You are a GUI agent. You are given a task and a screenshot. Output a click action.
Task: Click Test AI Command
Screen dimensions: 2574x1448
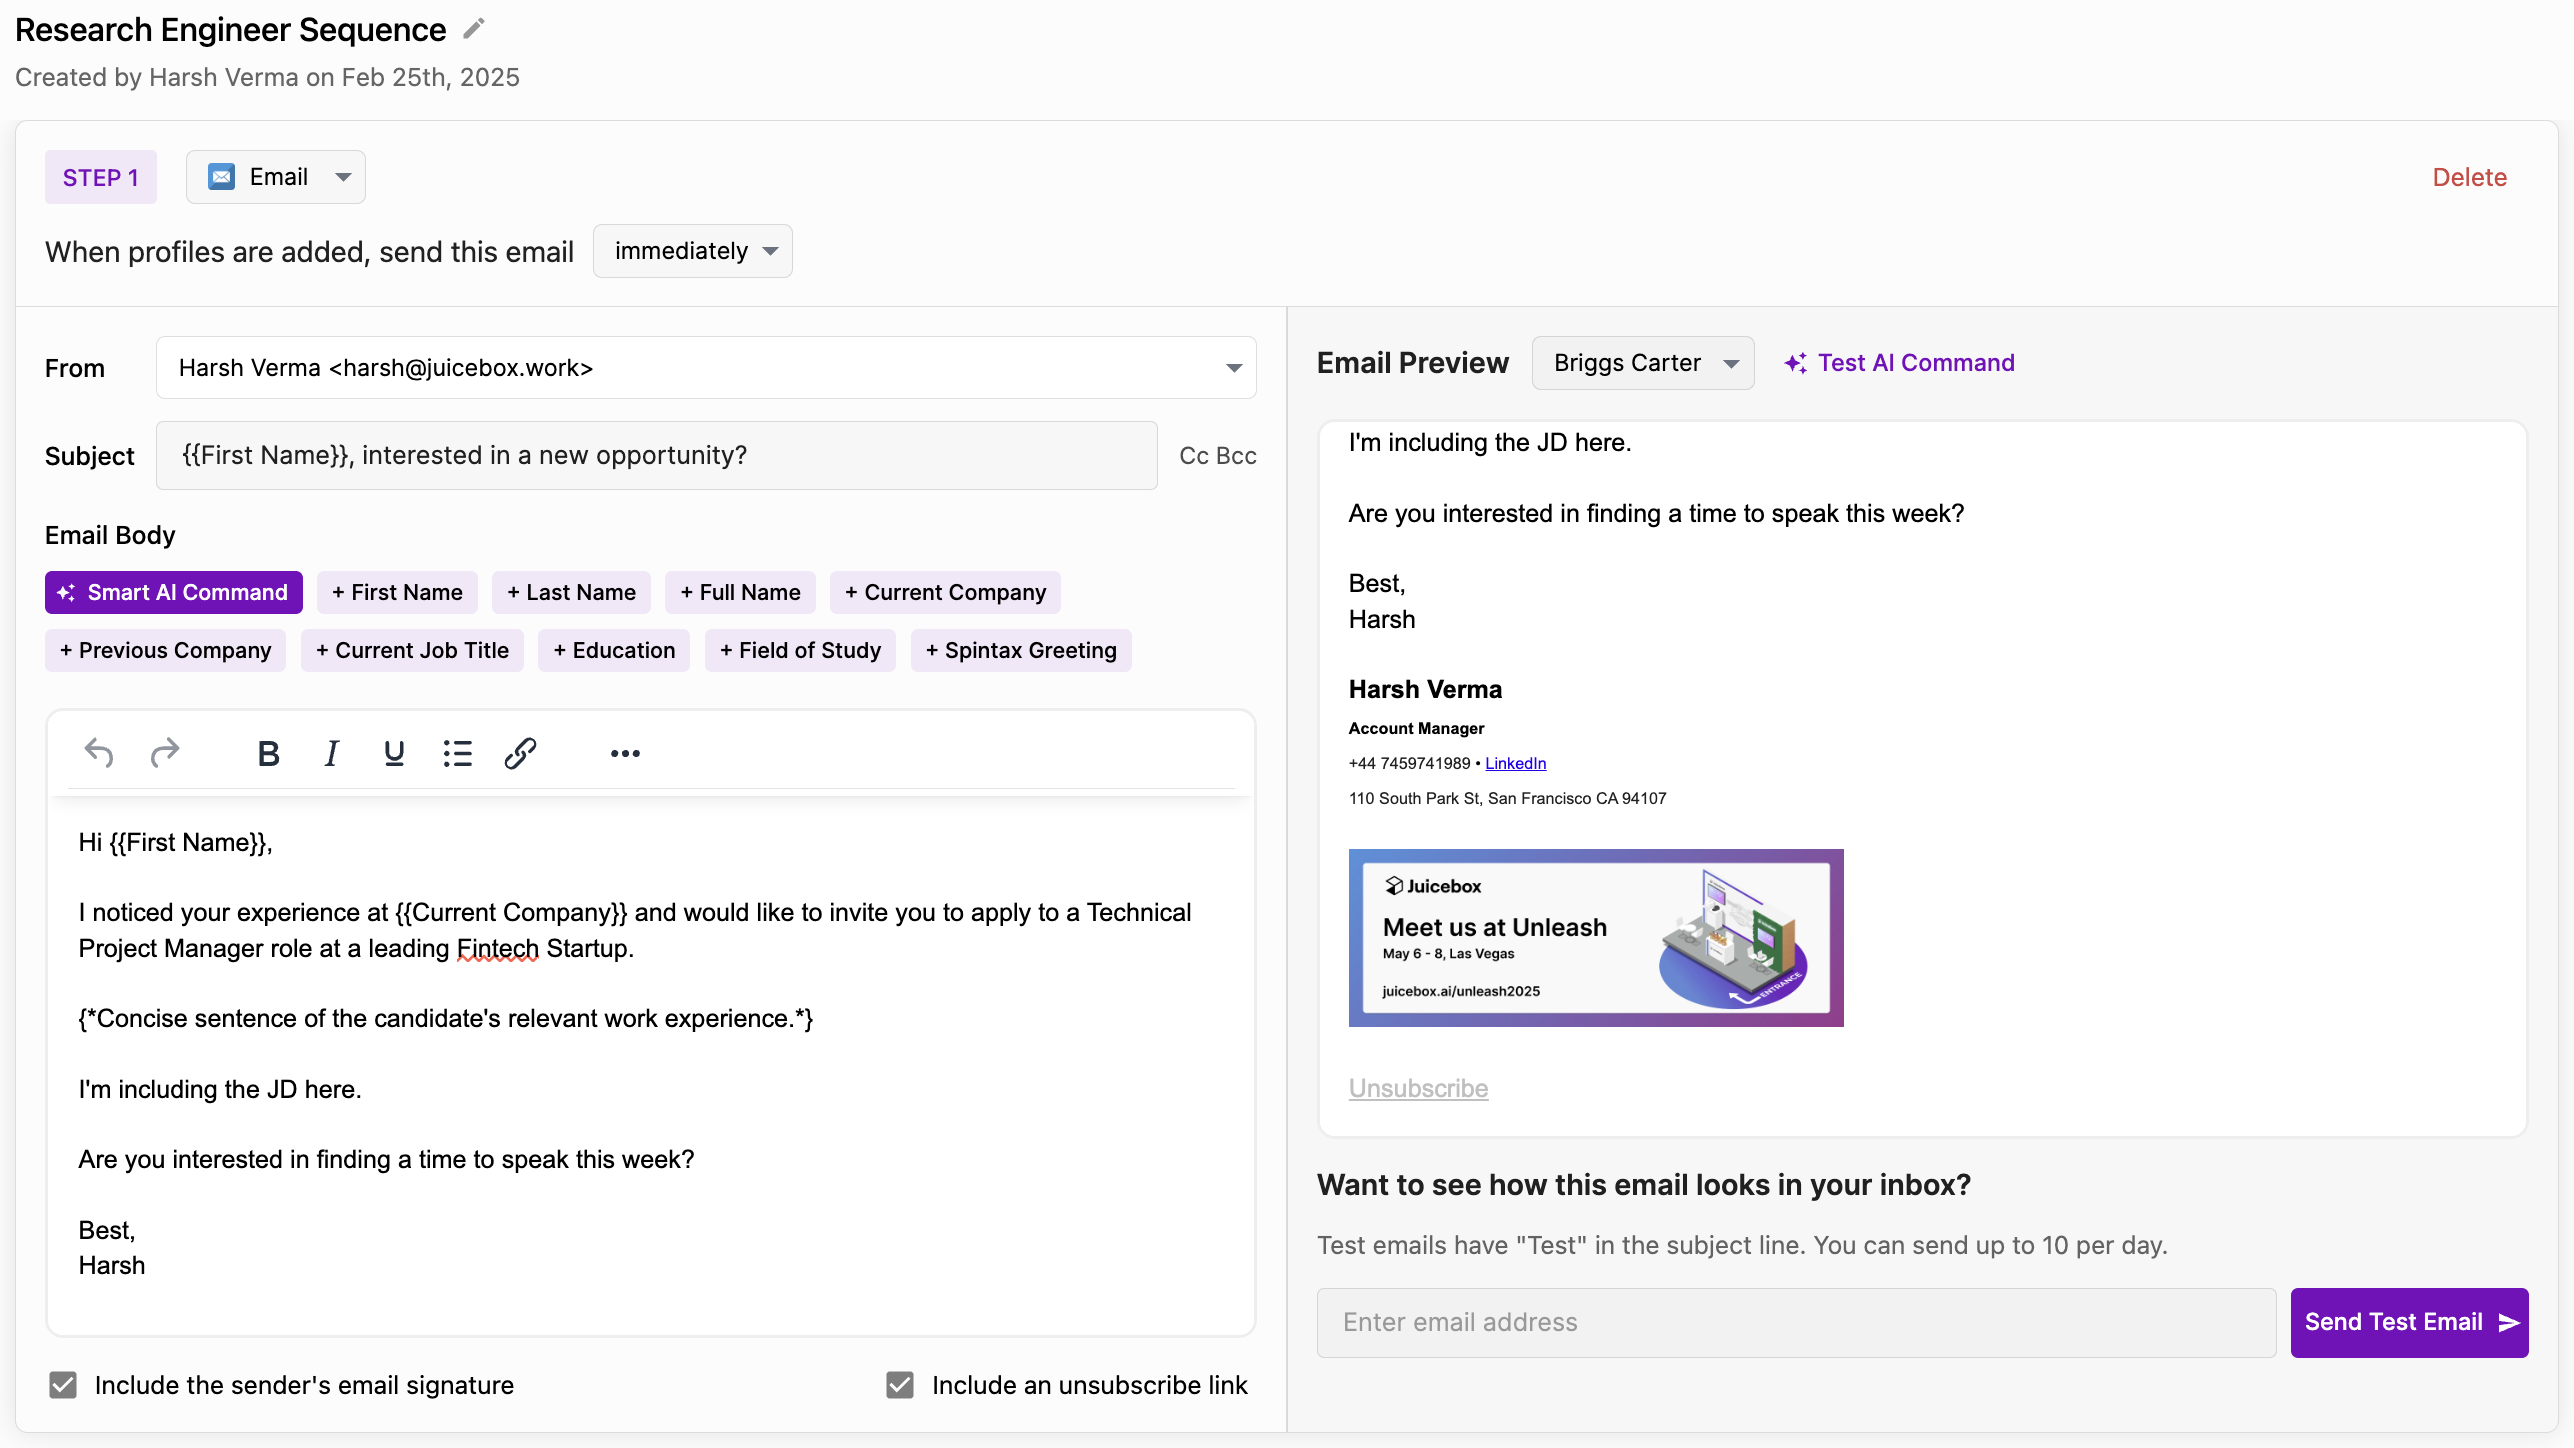(1900, 363)
